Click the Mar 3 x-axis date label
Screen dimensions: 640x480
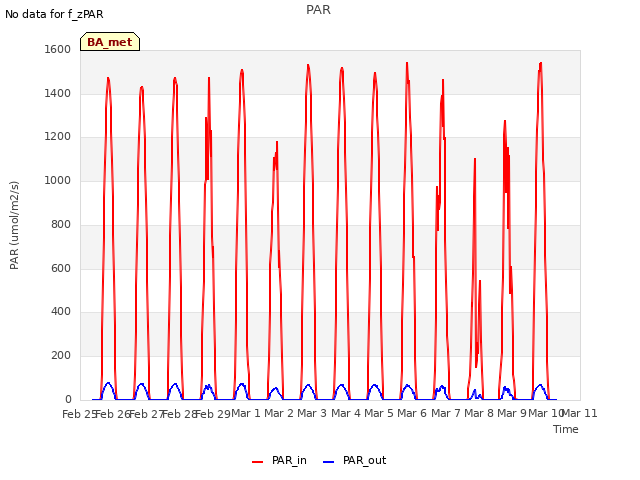point(312,413)
